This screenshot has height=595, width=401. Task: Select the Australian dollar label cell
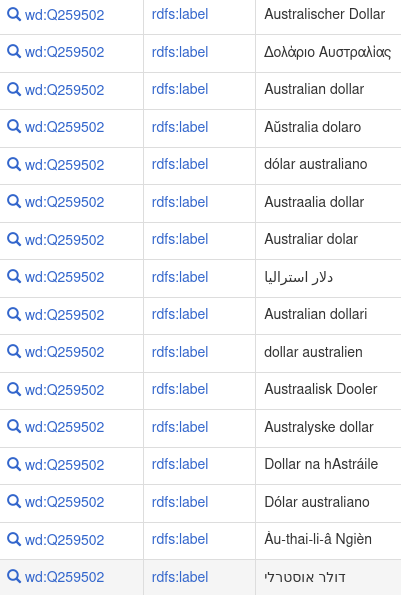tap(328, 90)
